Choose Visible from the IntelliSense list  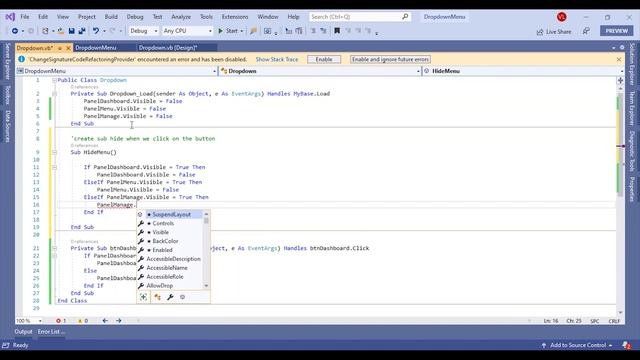(x=170, y=232)
